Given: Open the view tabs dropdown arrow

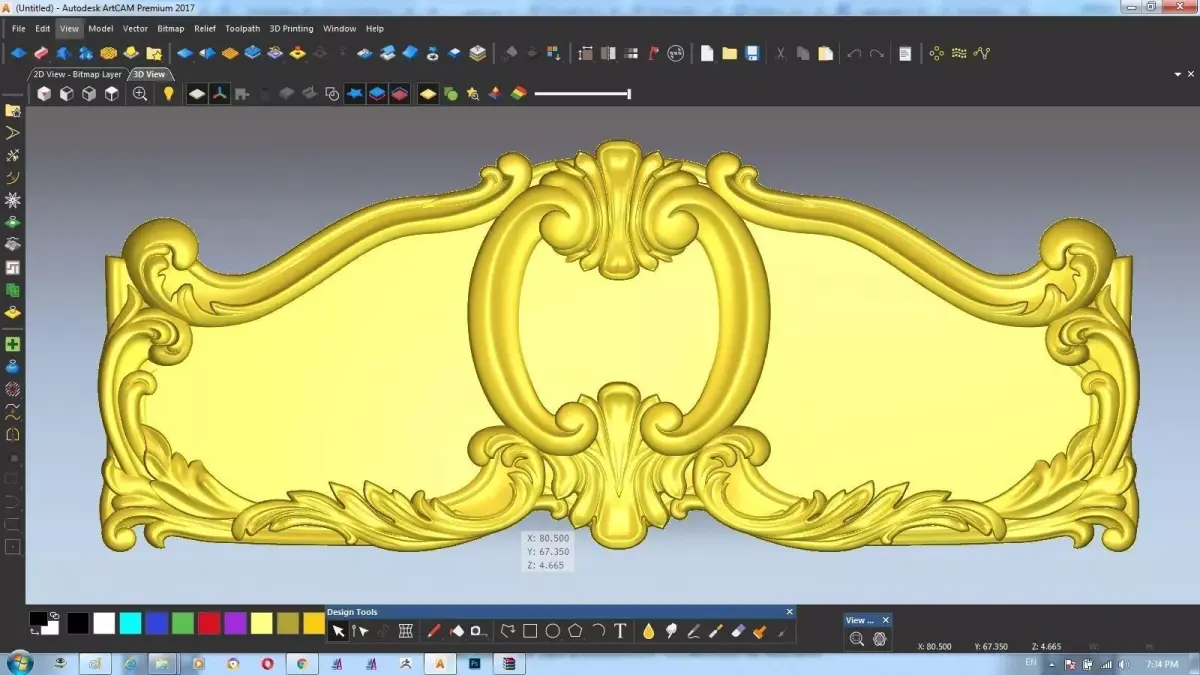Looking at the screenshot, I should 1178,74.
